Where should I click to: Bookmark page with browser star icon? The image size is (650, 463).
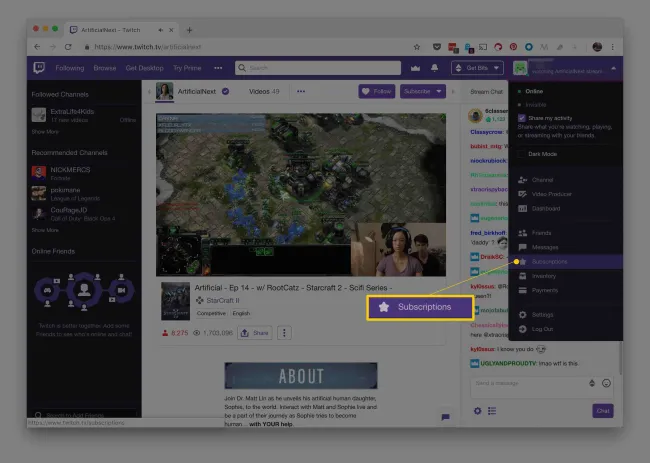pos(417,47)
